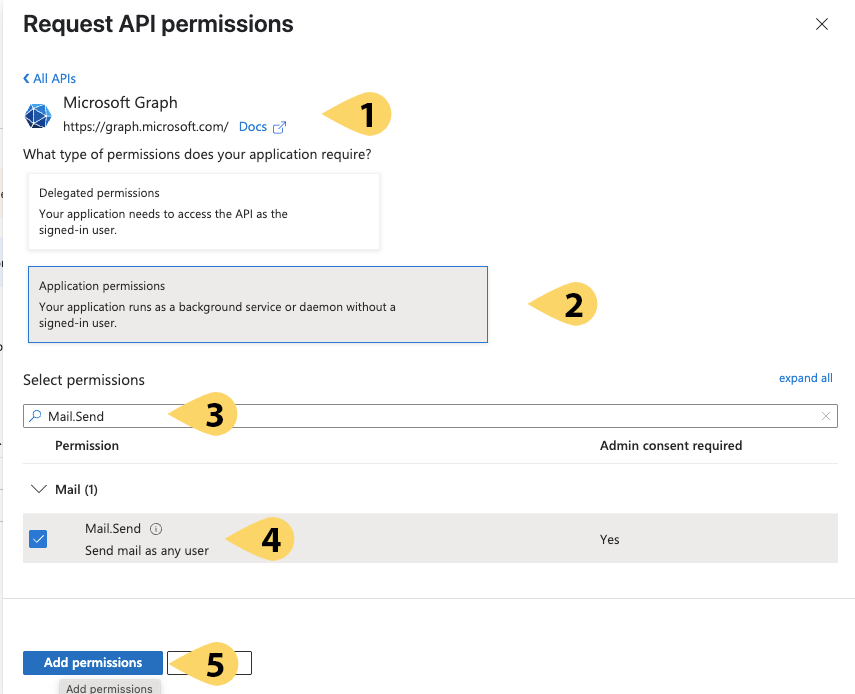
Task: Click the Send mail as any user description
Action: click(x=147, y=551)
